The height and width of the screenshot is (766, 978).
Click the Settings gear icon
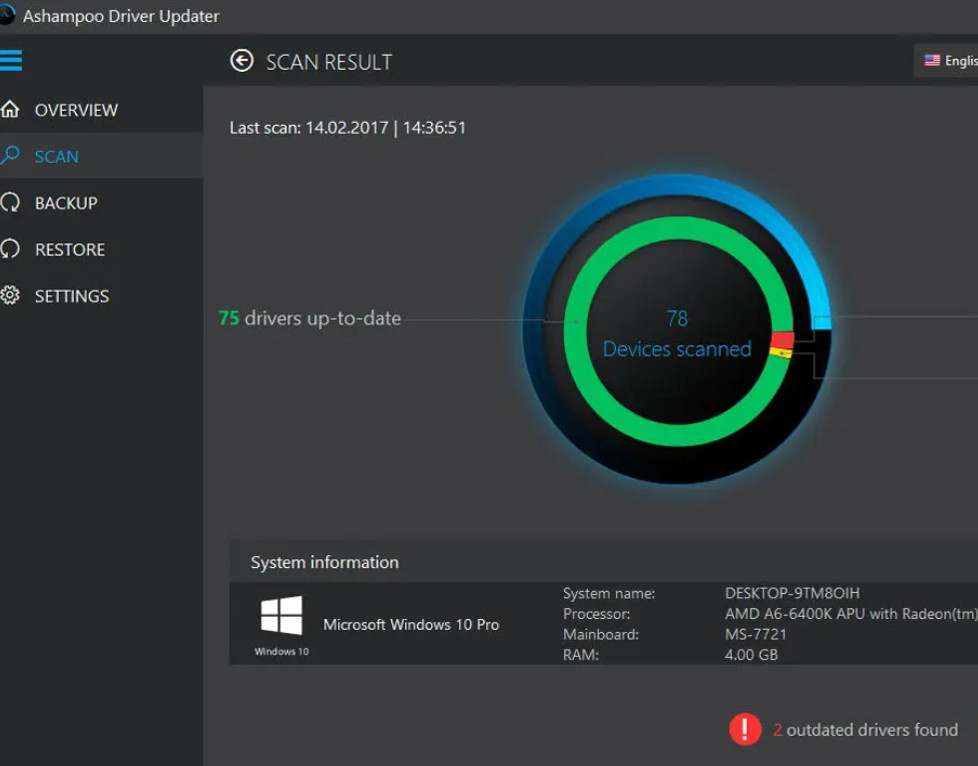pyautogui.click(x=10, y=295)
